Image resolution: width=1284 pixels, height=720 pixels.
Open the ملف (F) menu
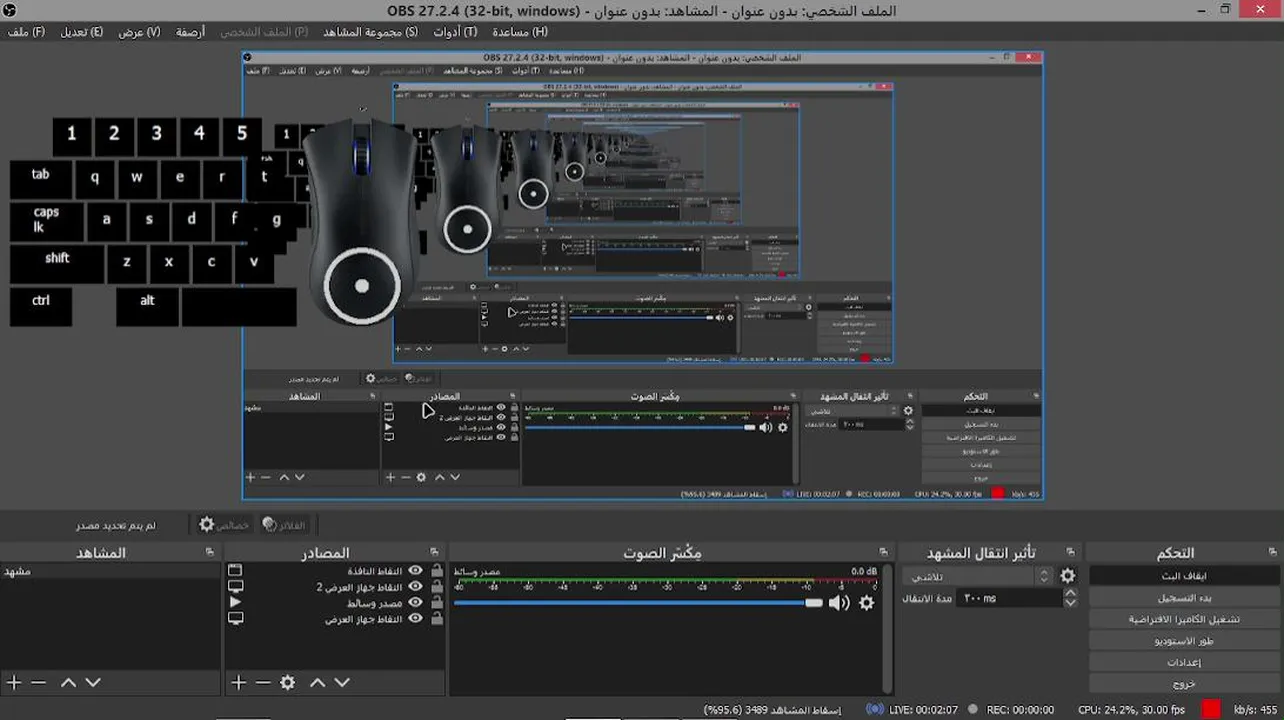click(x=26, y=32)
